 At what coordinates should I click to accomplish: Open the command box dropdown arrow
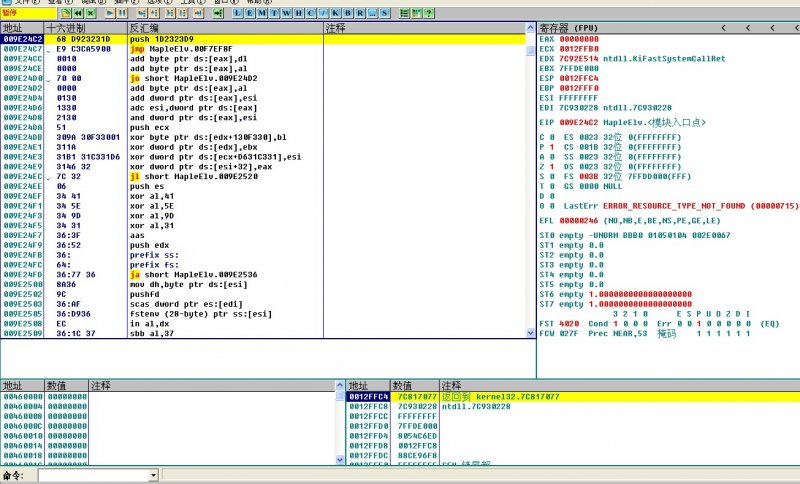tap(153, 475)
